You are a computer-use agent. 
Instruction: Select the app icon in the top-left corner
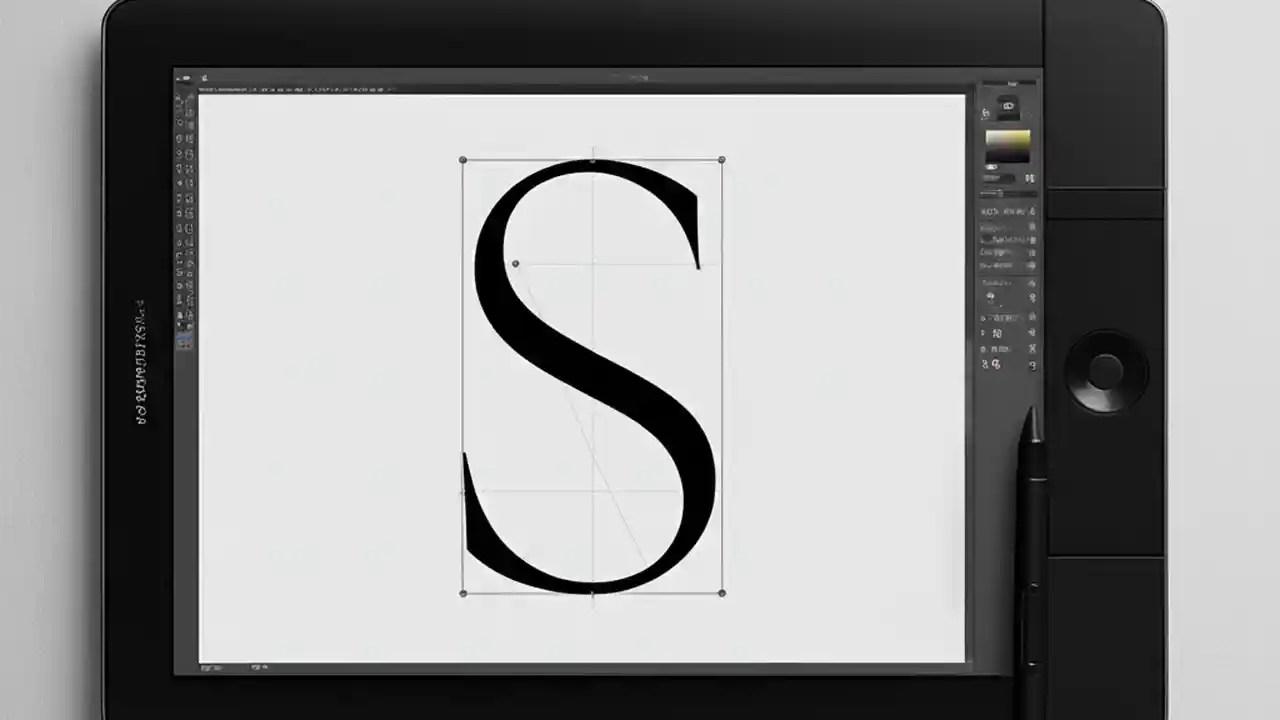[x=183, y=78]
